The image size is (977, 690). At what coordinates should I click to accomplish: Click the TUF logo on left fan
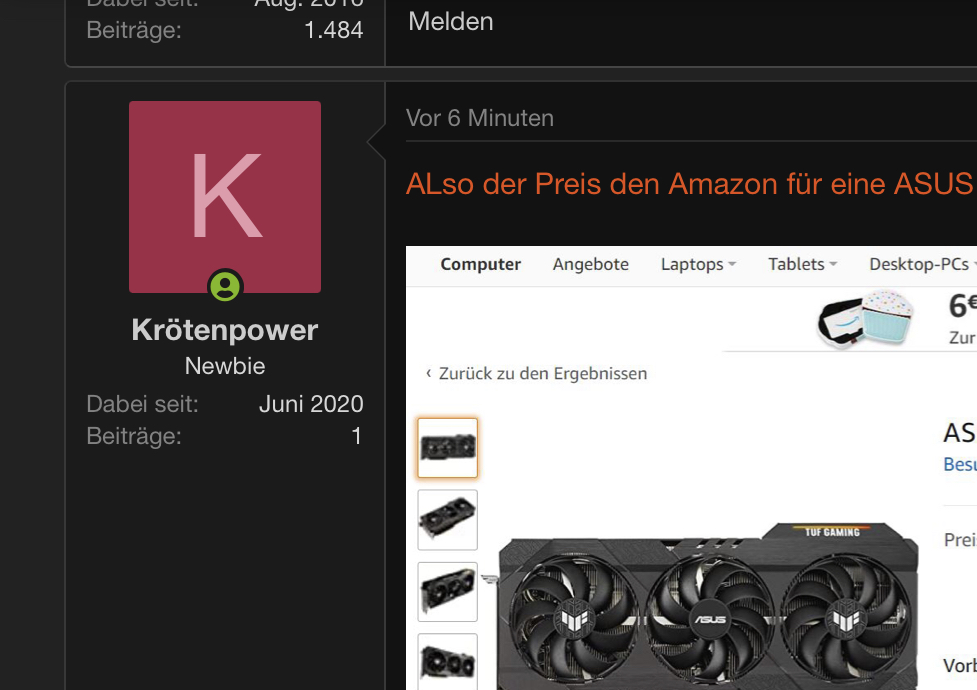[x=574, y=620]
